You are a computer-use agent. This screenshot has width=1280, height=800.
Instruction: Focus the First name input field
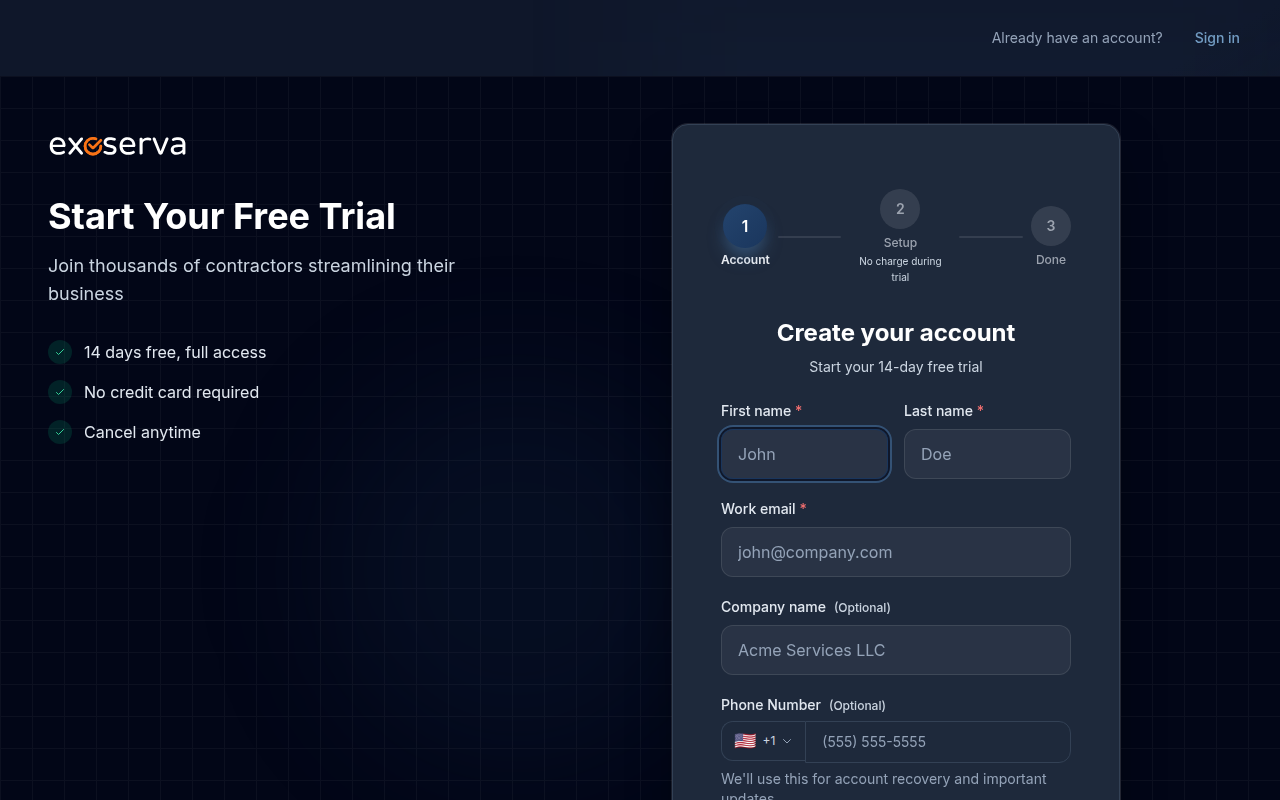click(x=805, y=454)
